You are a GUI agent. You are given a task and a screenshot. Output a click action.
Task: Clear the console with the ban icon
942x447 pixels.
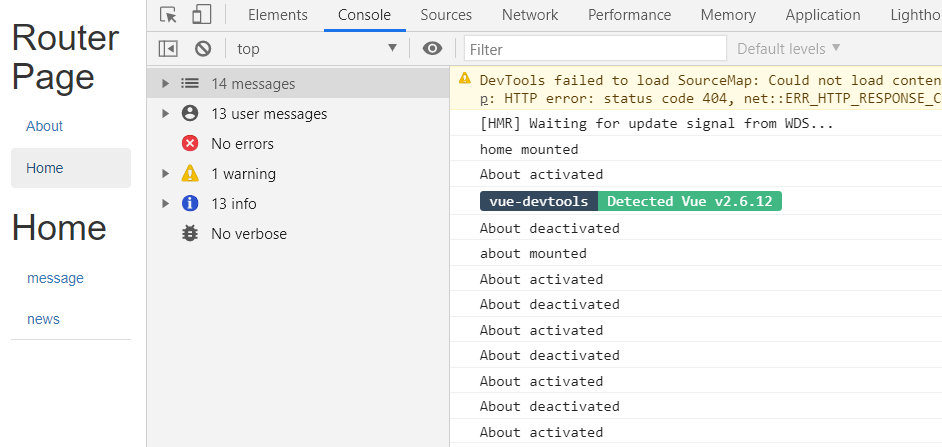[x=203, y=49]
